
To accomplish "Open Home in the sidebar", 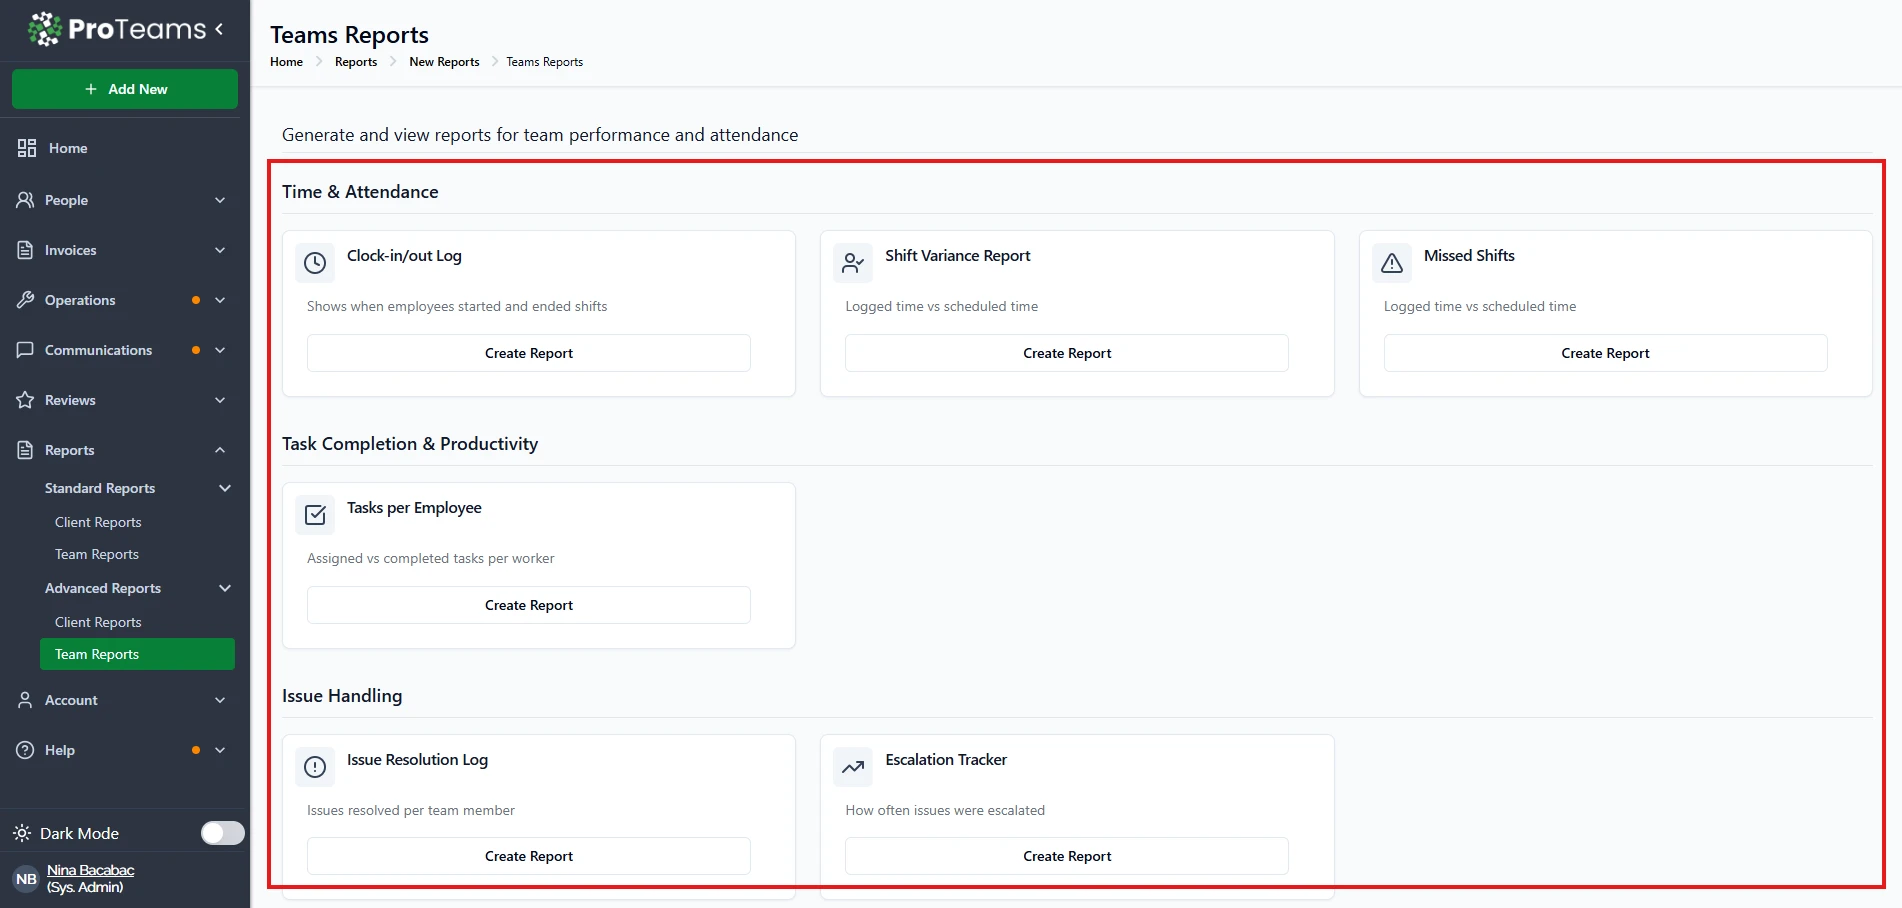I will tap(68, 148).
